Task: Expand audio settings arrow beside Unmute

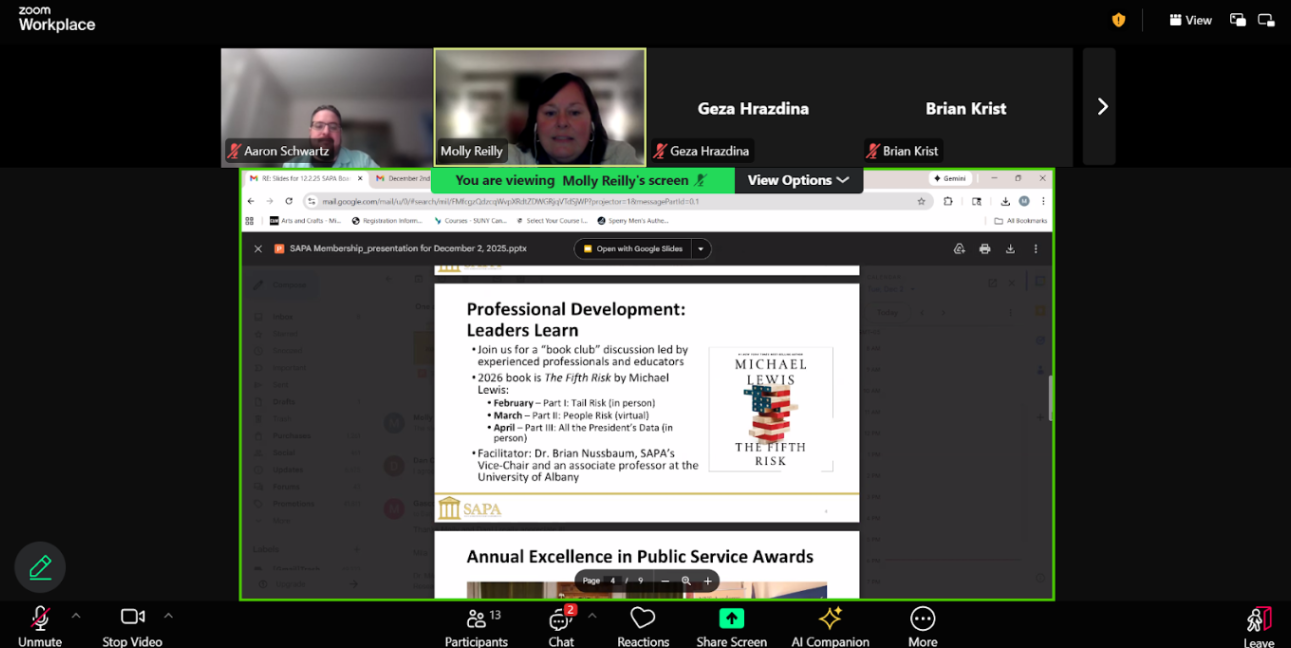Action: point(76,616)
